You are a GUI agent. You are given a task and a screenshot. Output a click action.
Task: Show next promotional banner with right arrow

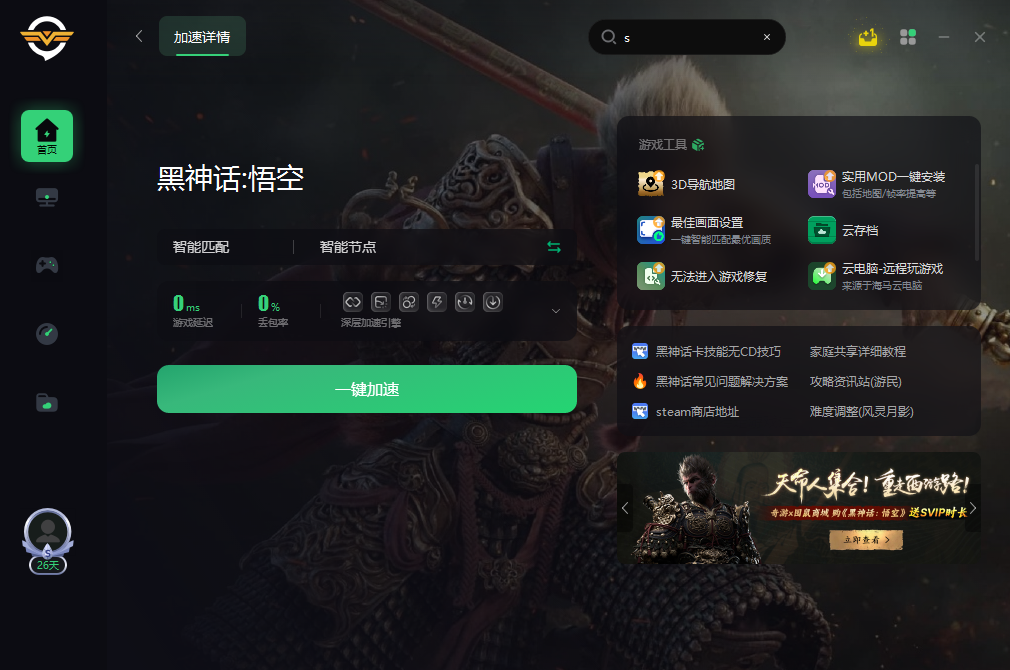pyautogui.click(x=973, y=508)
